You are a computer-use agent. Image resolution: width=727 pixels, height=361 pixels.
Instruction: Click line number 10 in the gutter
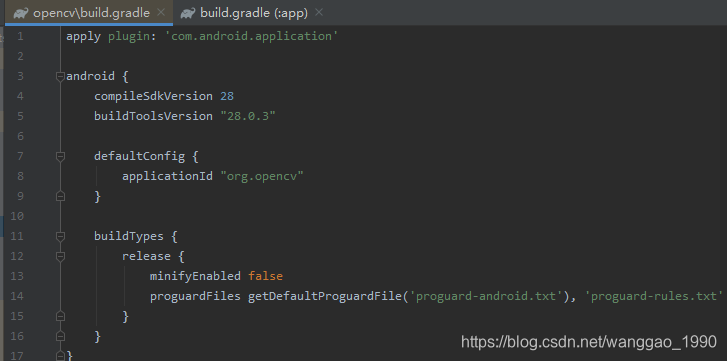[x=16, y=216]
